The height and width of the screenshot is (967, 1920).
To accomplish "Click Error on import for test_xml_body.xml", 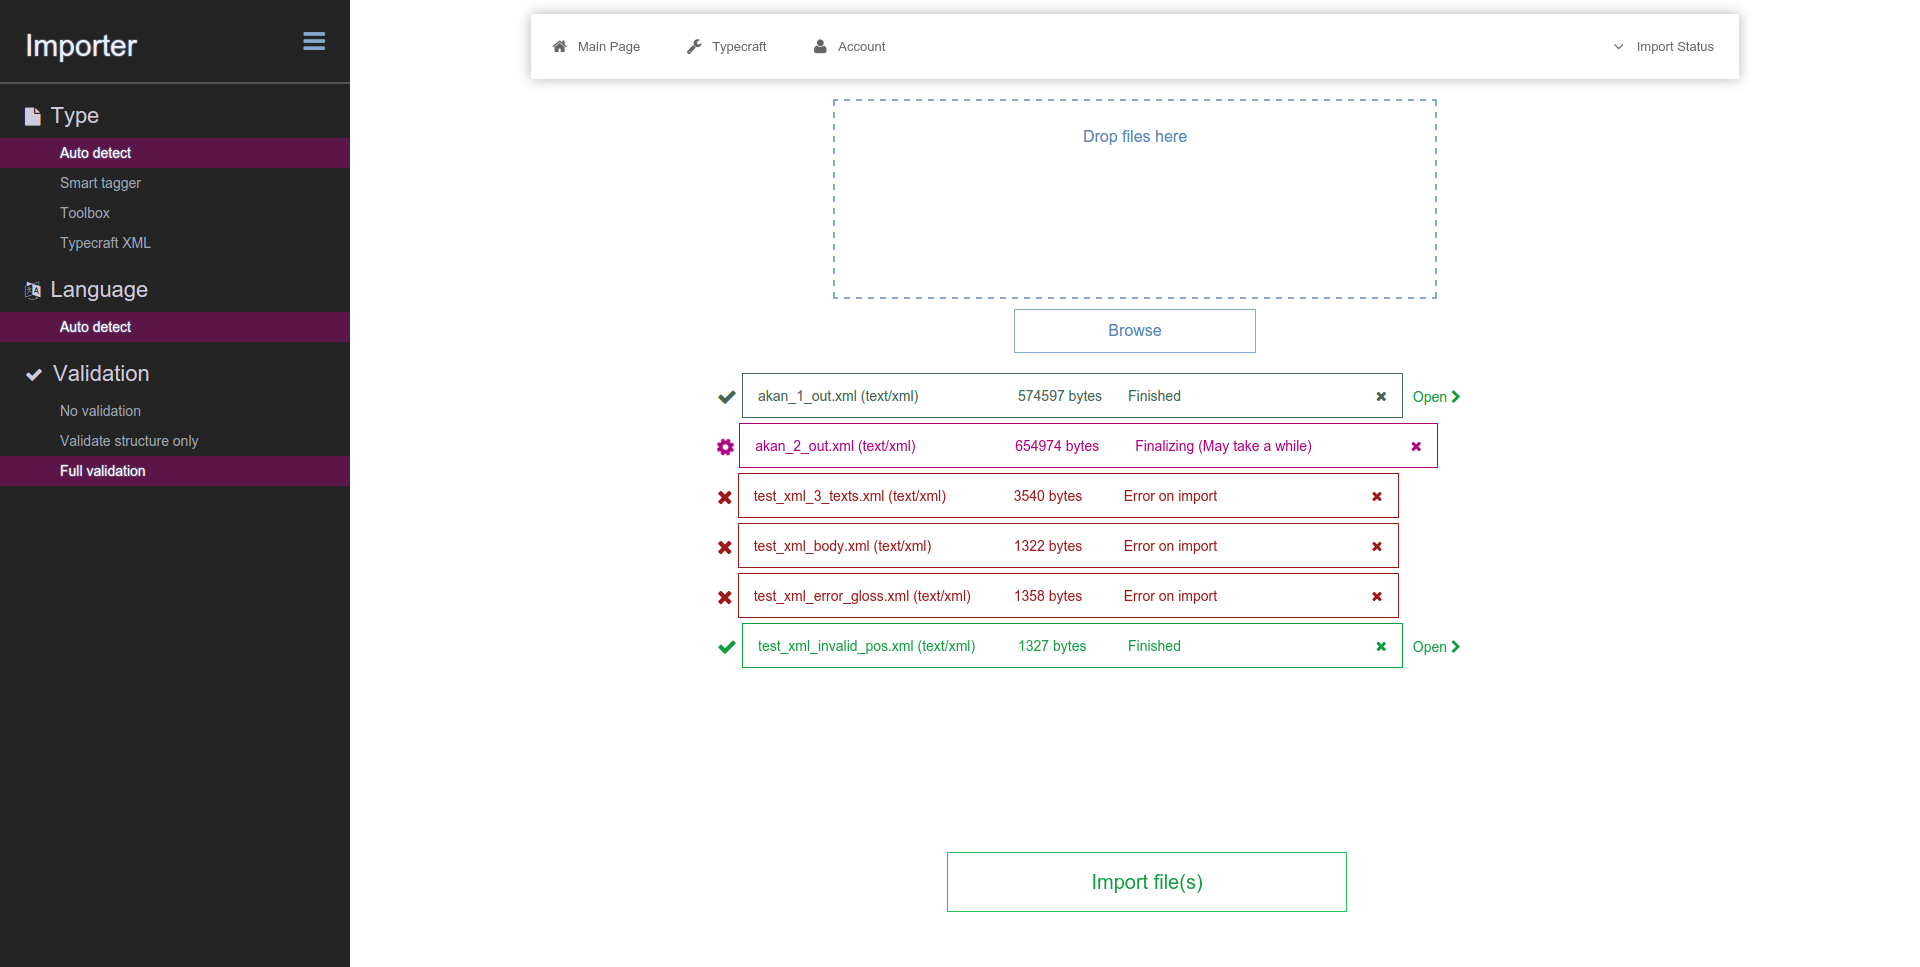I will [1170, 546].
